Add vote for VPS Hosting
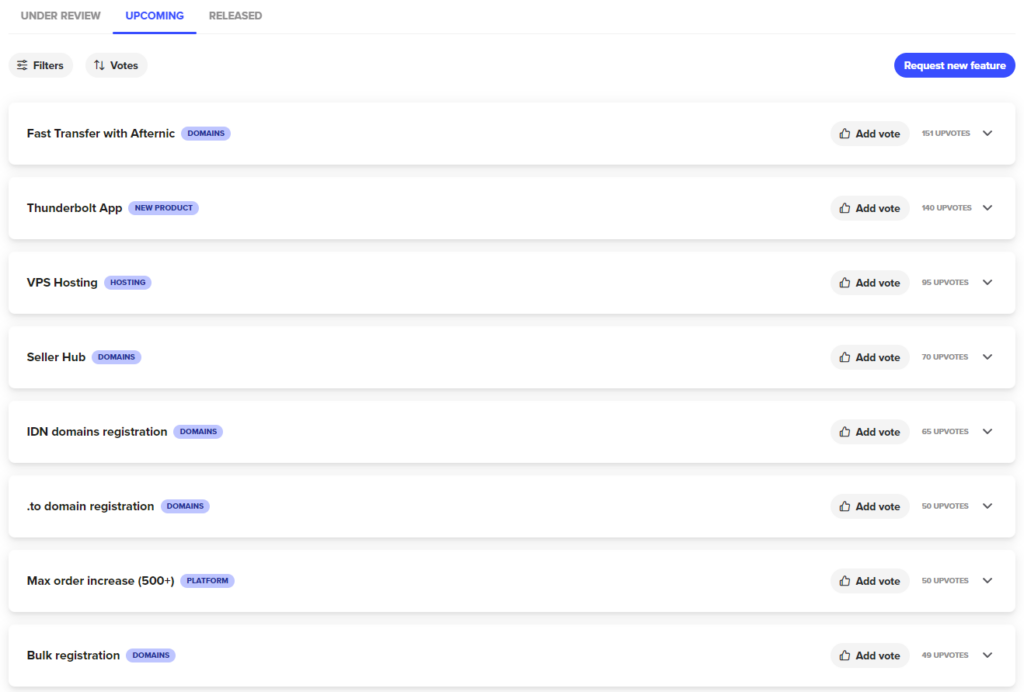This screenshot has width=1024, height=692. (x=870, y=283)
